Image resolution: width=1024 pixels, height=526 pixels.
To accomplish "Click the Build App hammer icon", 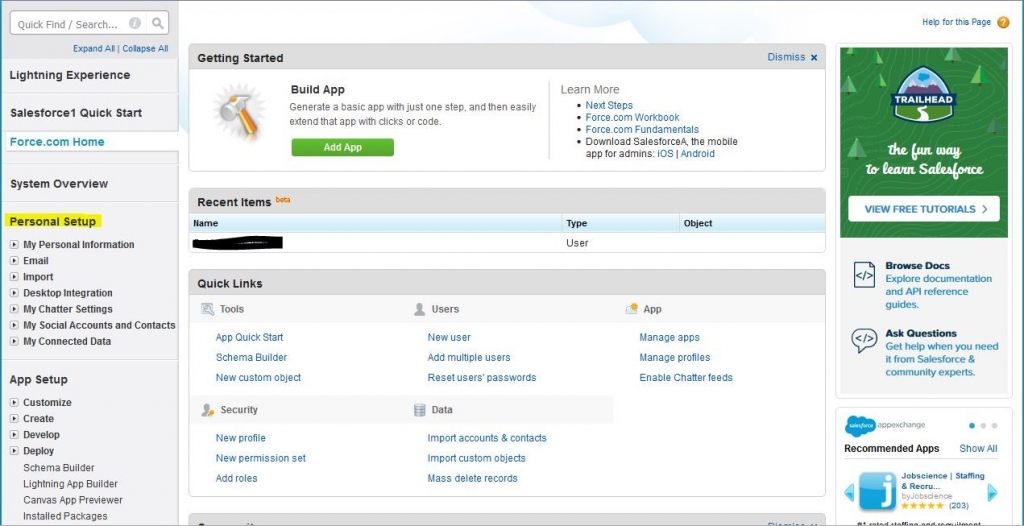I will (238, 110).
